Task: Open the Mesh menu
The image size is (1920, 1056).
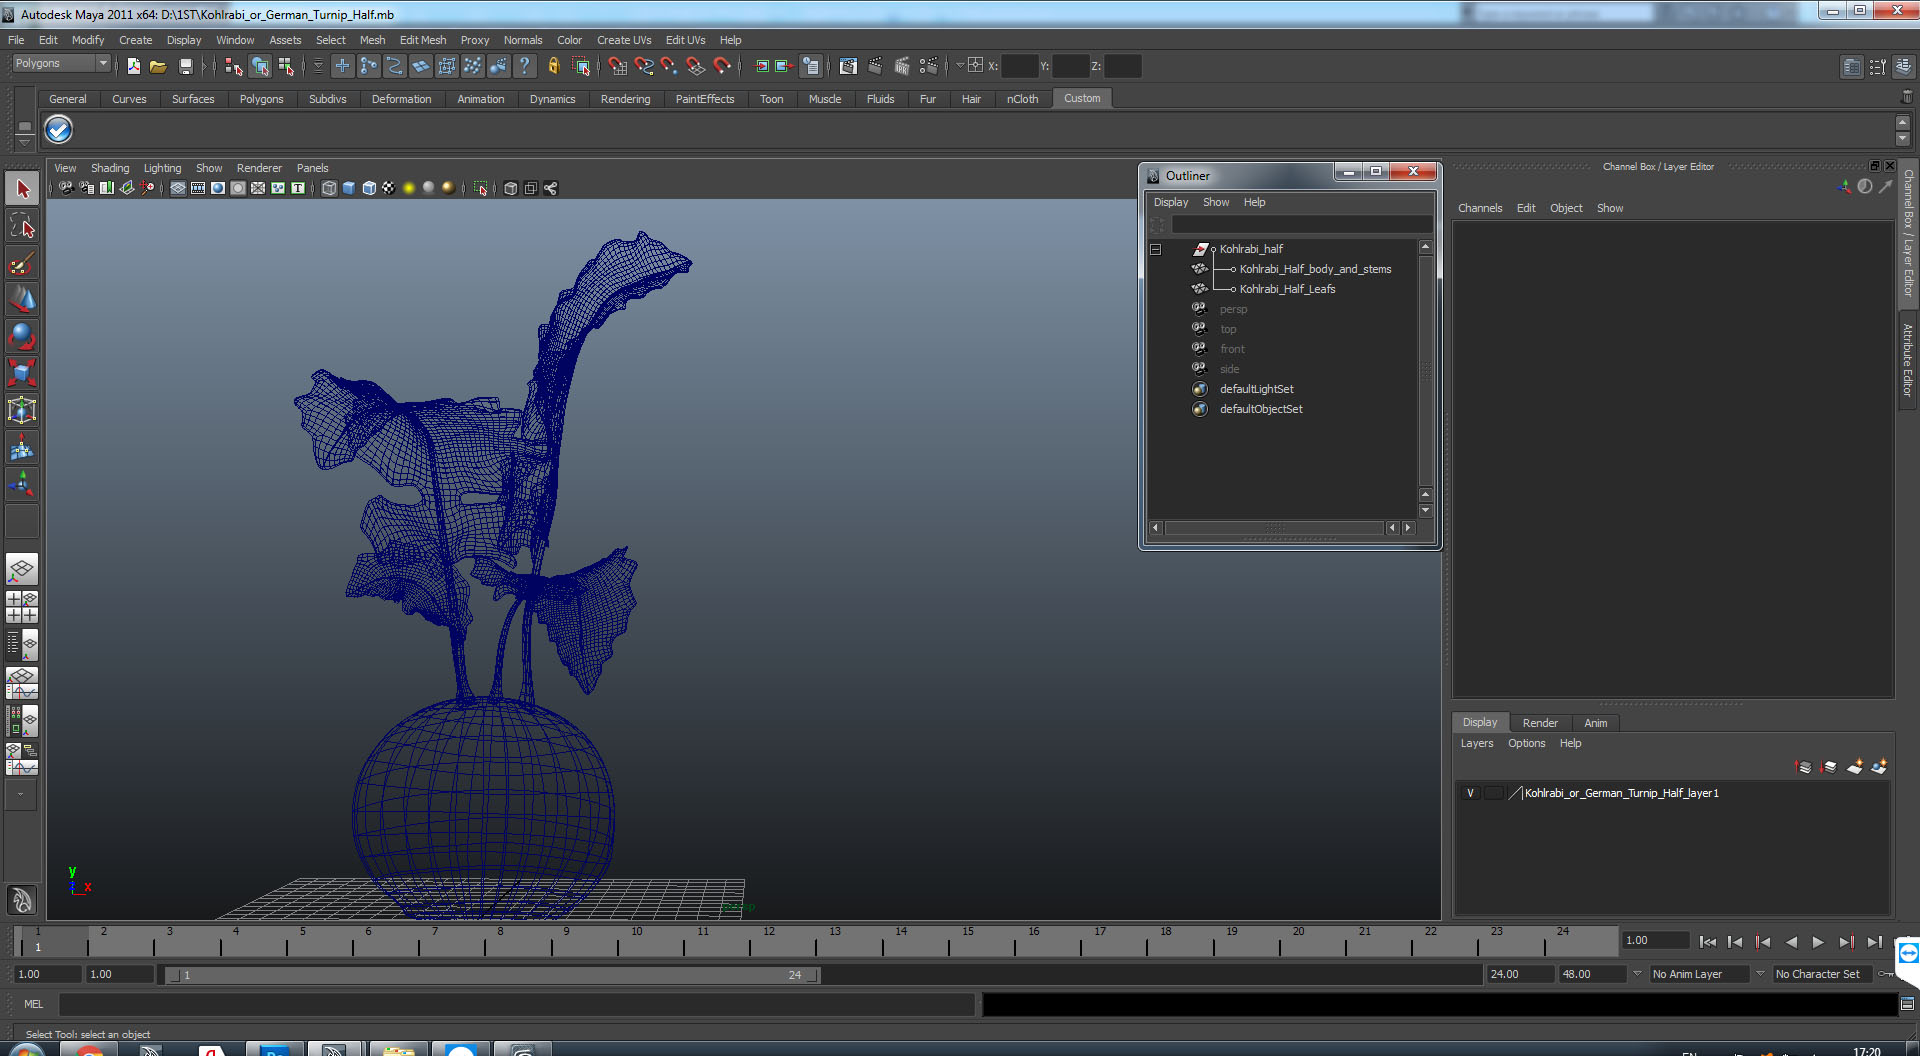Action: 372,40
